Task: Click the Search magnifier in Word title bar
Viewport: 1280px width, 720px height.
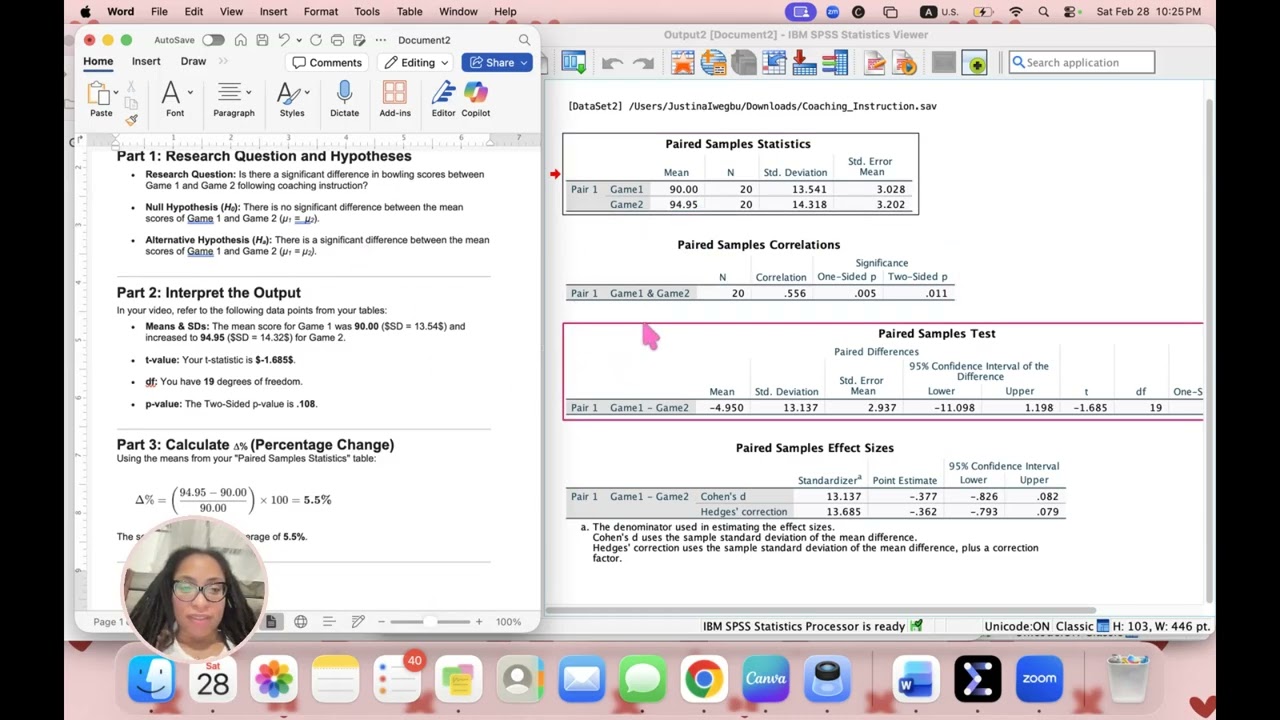Action: pyautogui.click(x=524, y=40)
